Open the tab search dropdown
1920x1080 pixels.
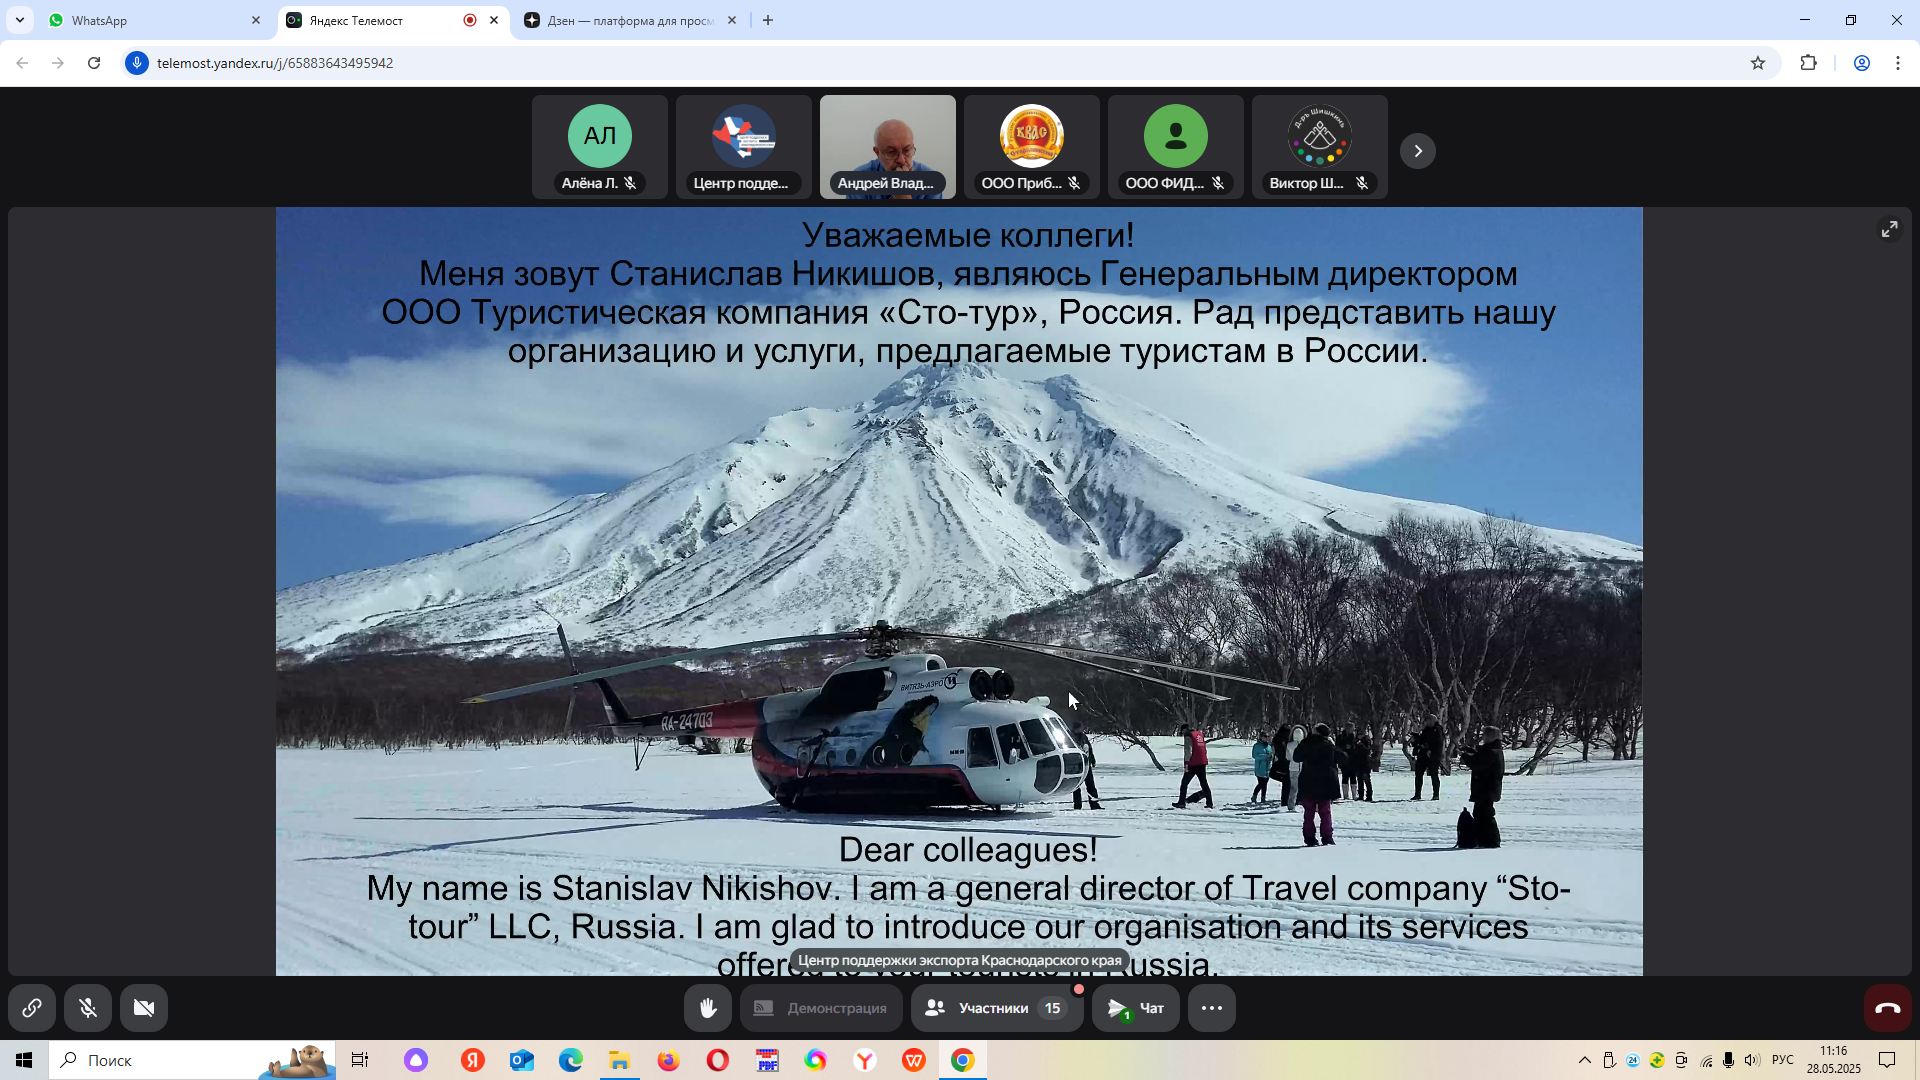(20, 20)
